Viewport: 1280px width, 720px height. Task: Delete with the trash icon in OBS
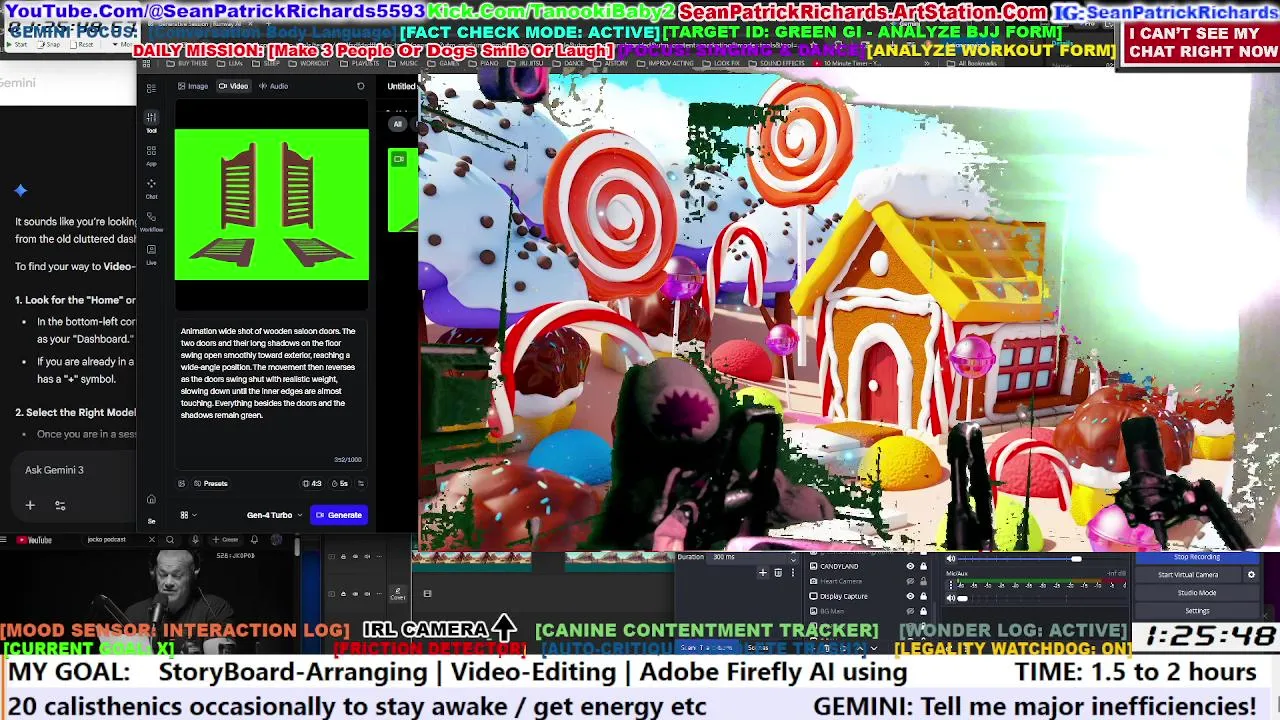778,573
